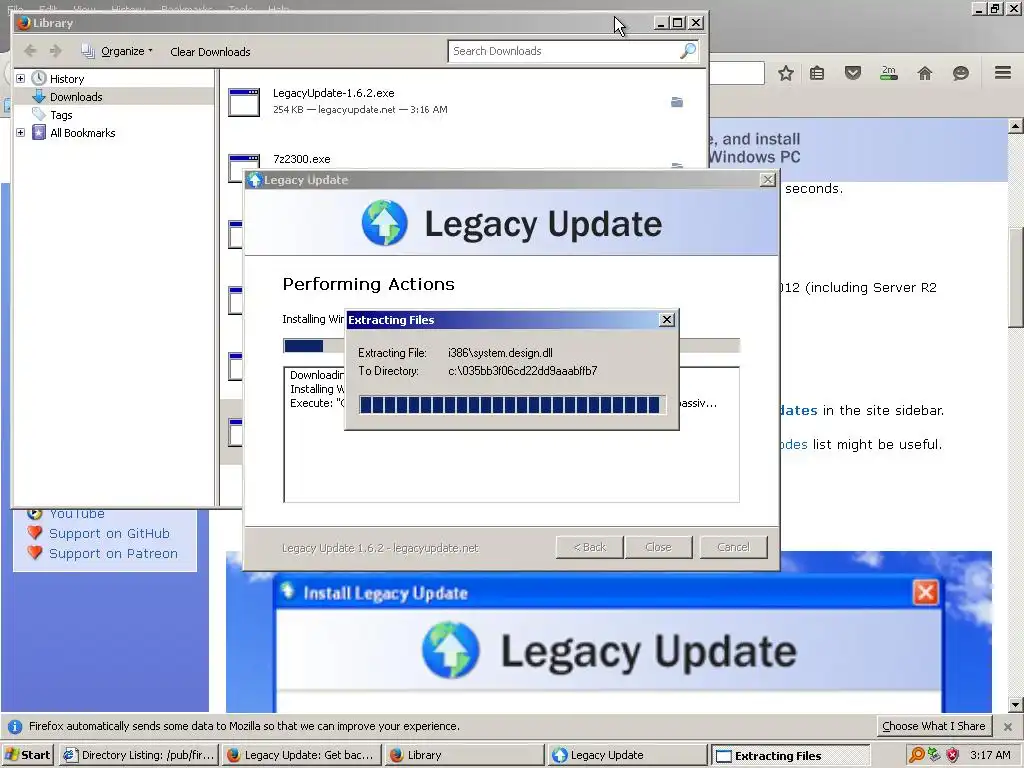This screenshot has width=1024, height=768.
Task: Click the Windows Start button
Action: tap(28, 755)
